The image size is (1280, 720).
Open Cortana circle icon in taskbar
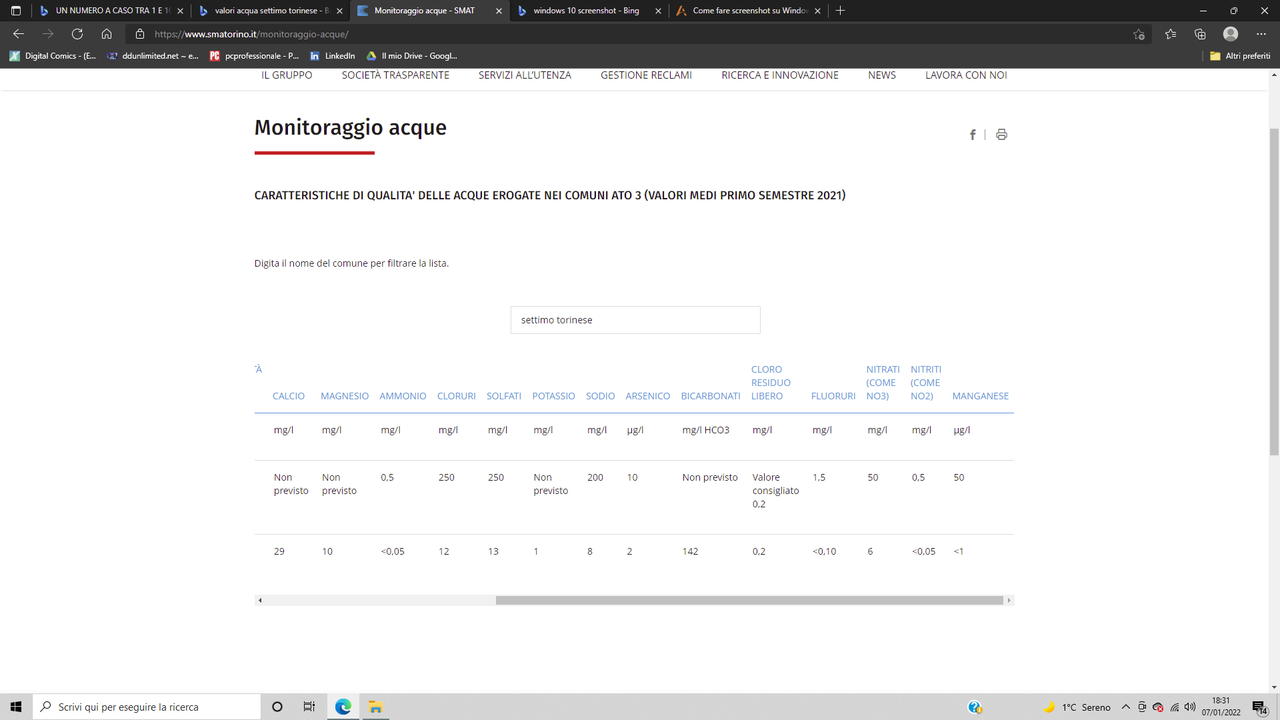pos(277,707)
